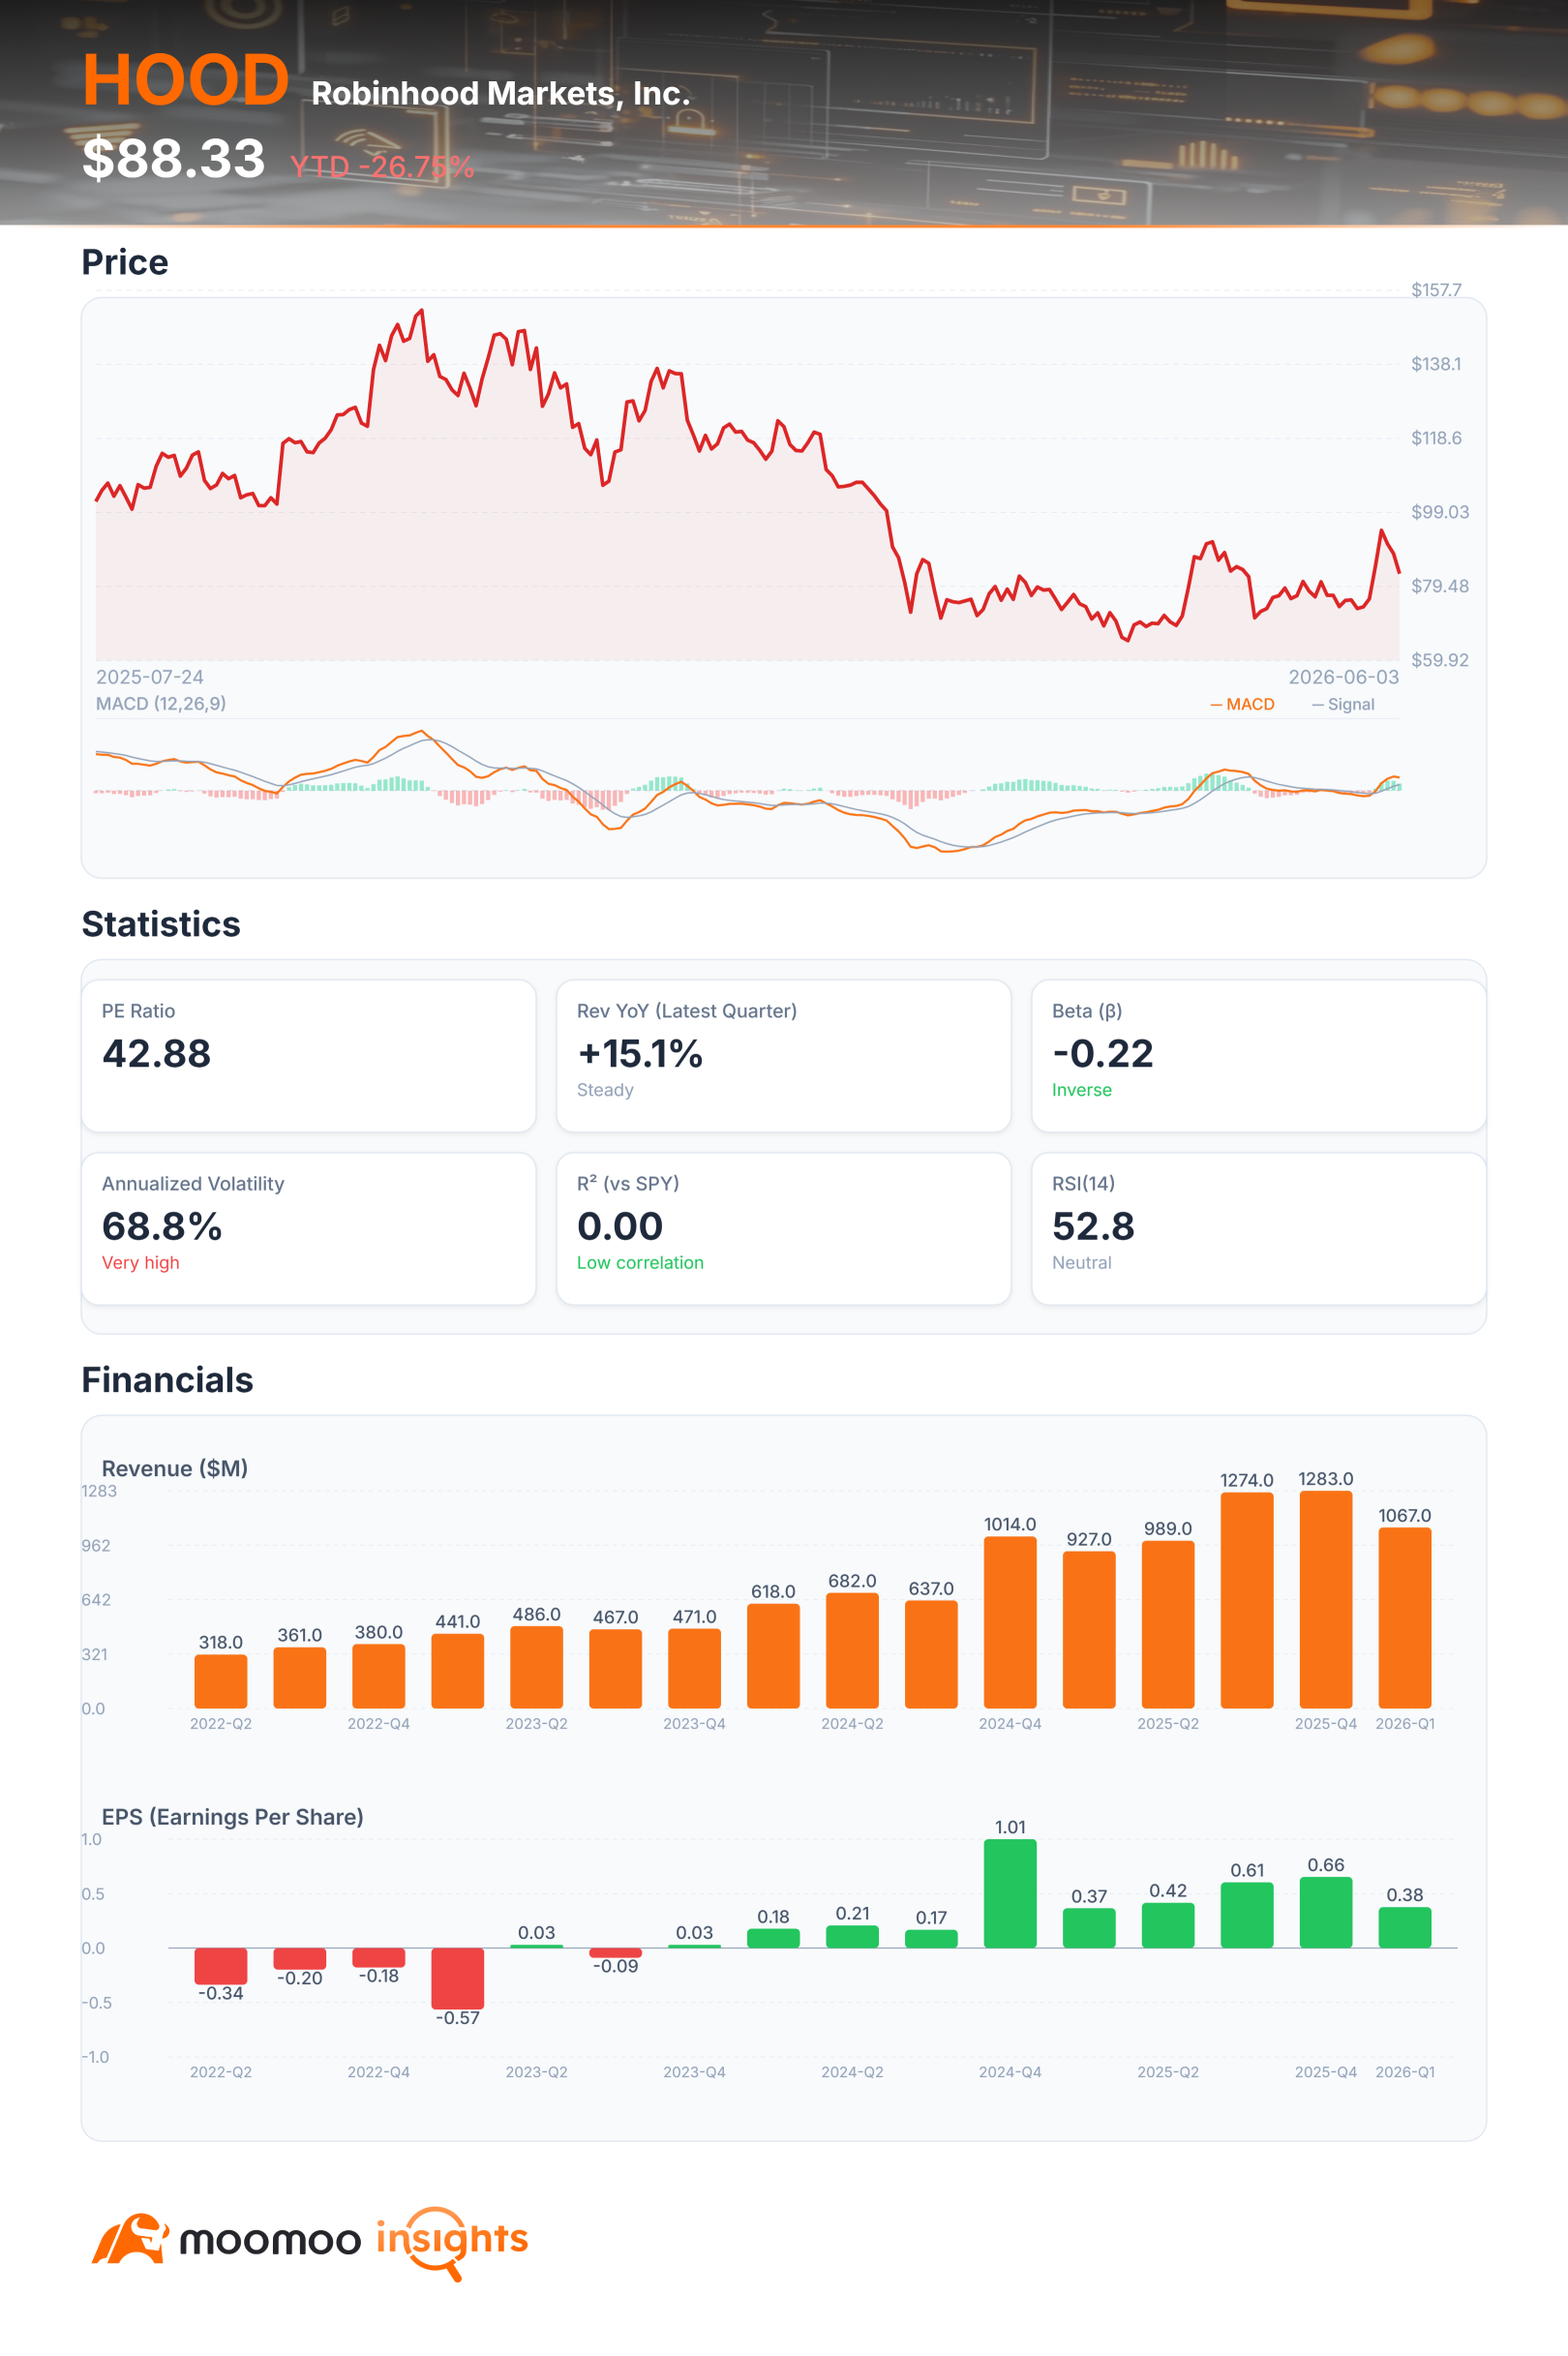Click the Revenue ($M) chart title
Image resolution: width=1568 pixels, height=2356 pixels.
coord(175,1468)
